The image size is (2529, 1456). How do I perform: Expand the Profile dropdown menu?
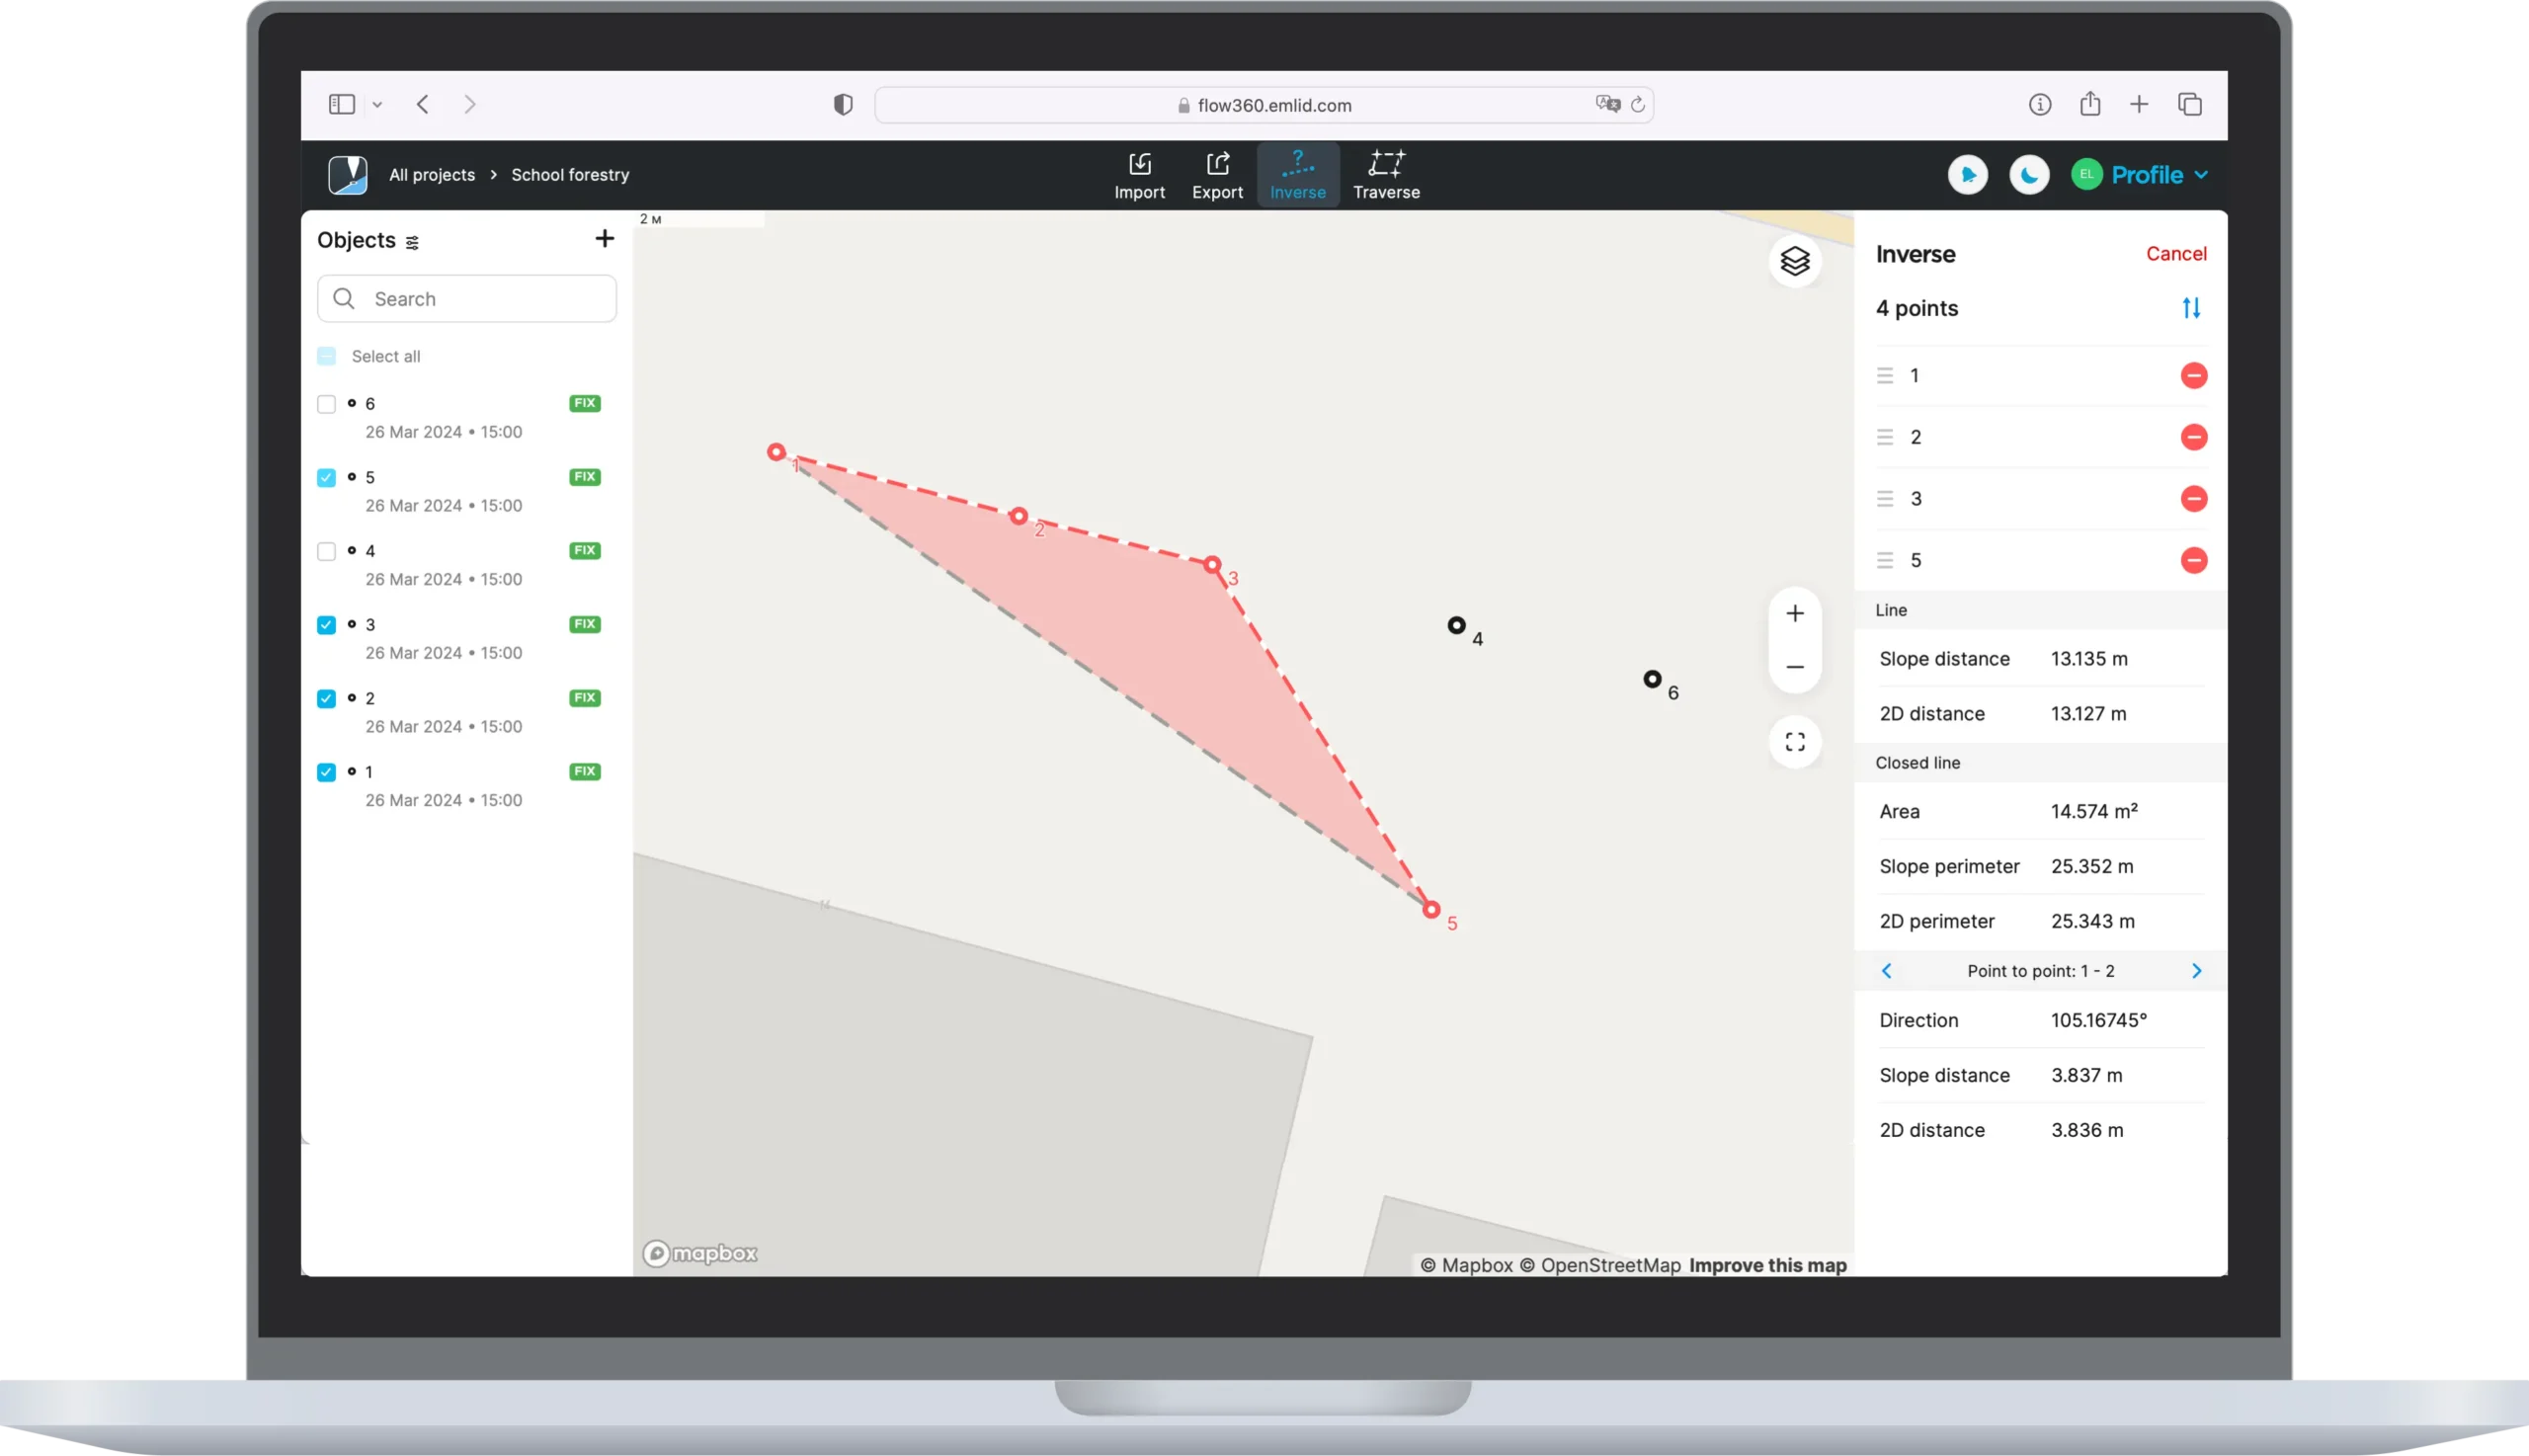pos(2157,175)
